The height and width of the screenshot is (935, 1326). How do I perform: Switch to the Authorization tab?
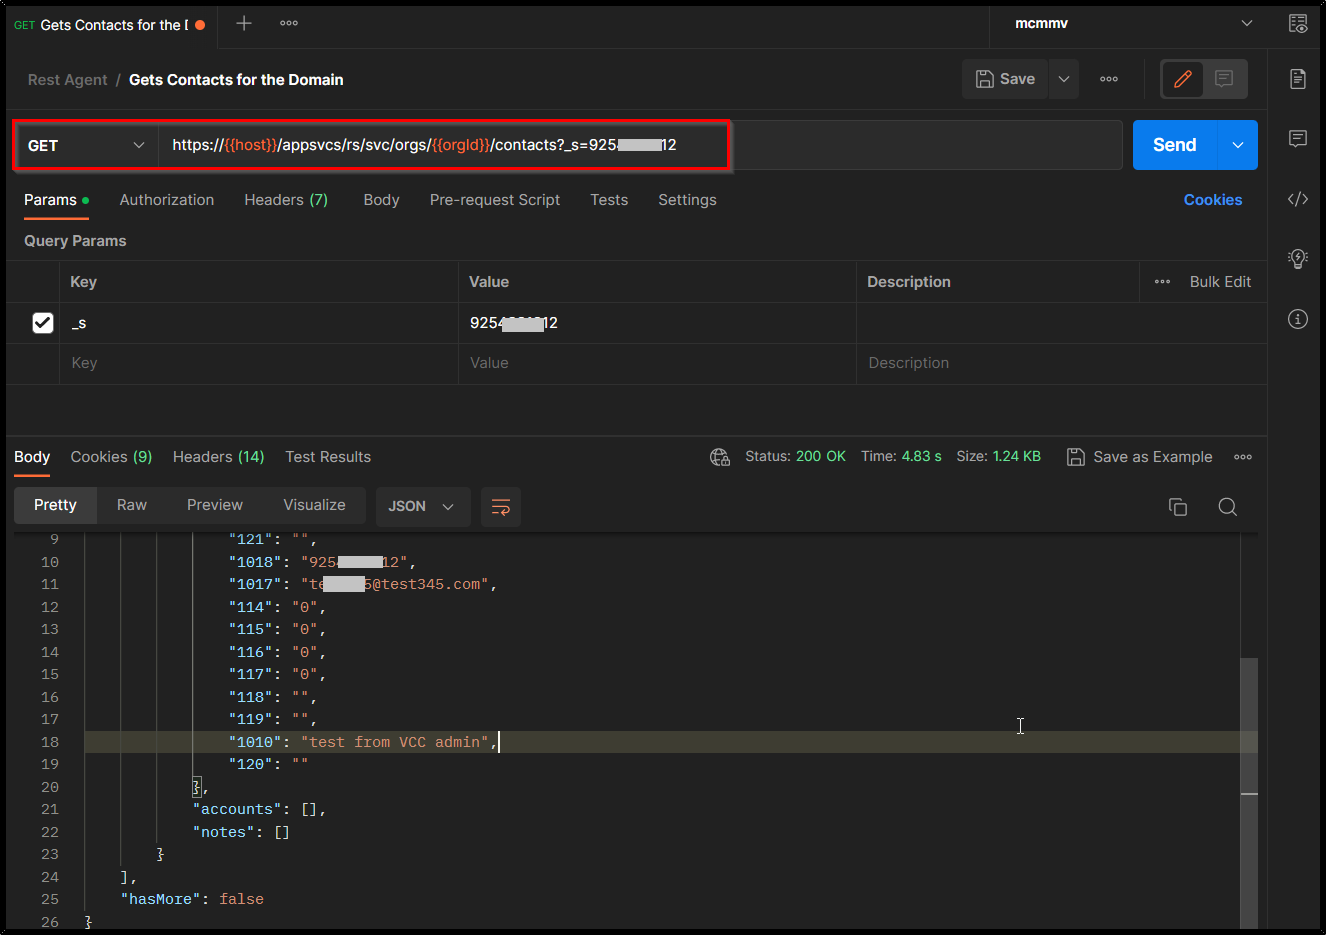[167, 200]
